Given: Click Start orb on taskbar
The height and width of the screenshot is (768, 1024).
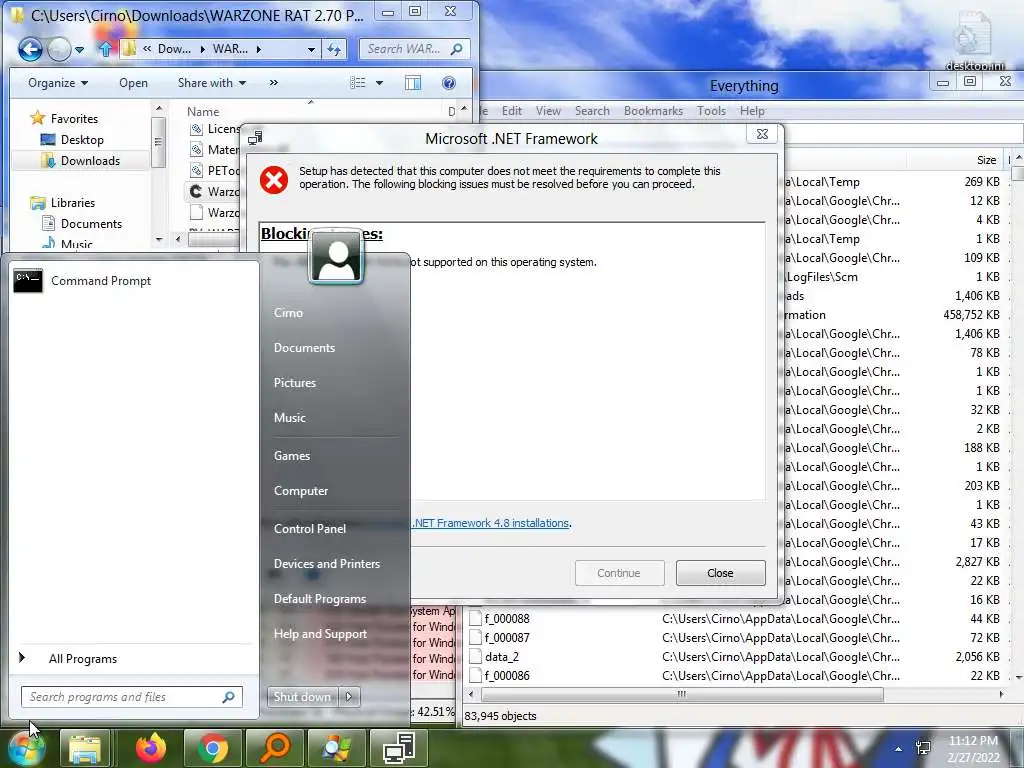Looking at the screenshot, I should pyautogui.click(x=27, y=748).
